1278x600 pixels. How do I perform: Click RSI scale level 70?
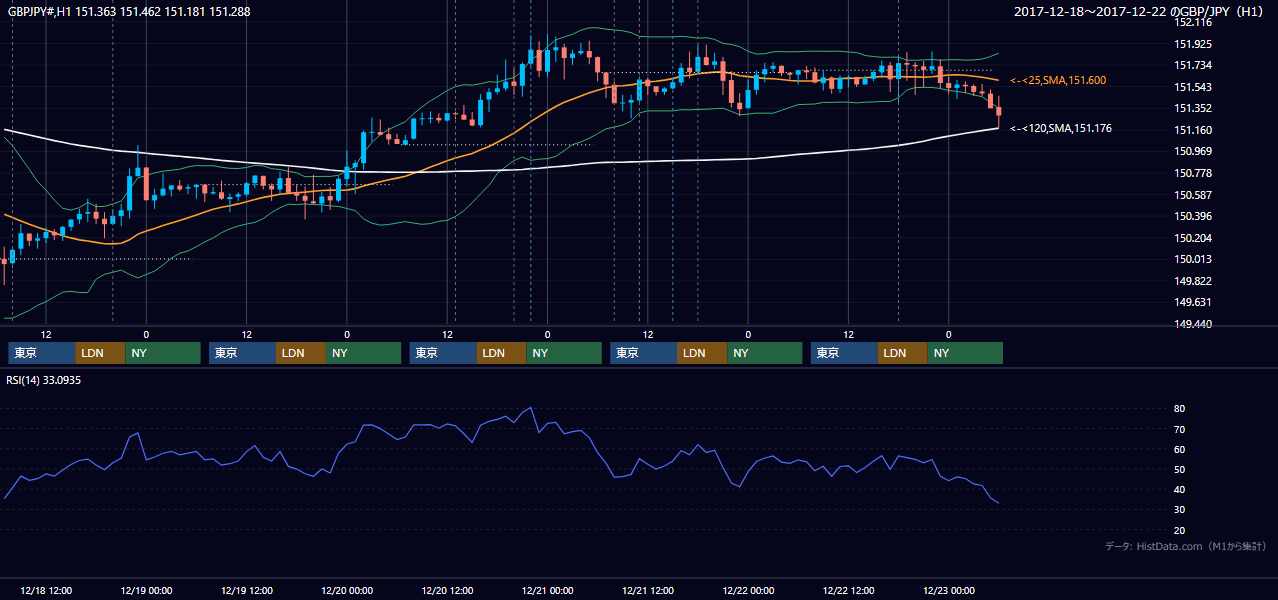1179,429
